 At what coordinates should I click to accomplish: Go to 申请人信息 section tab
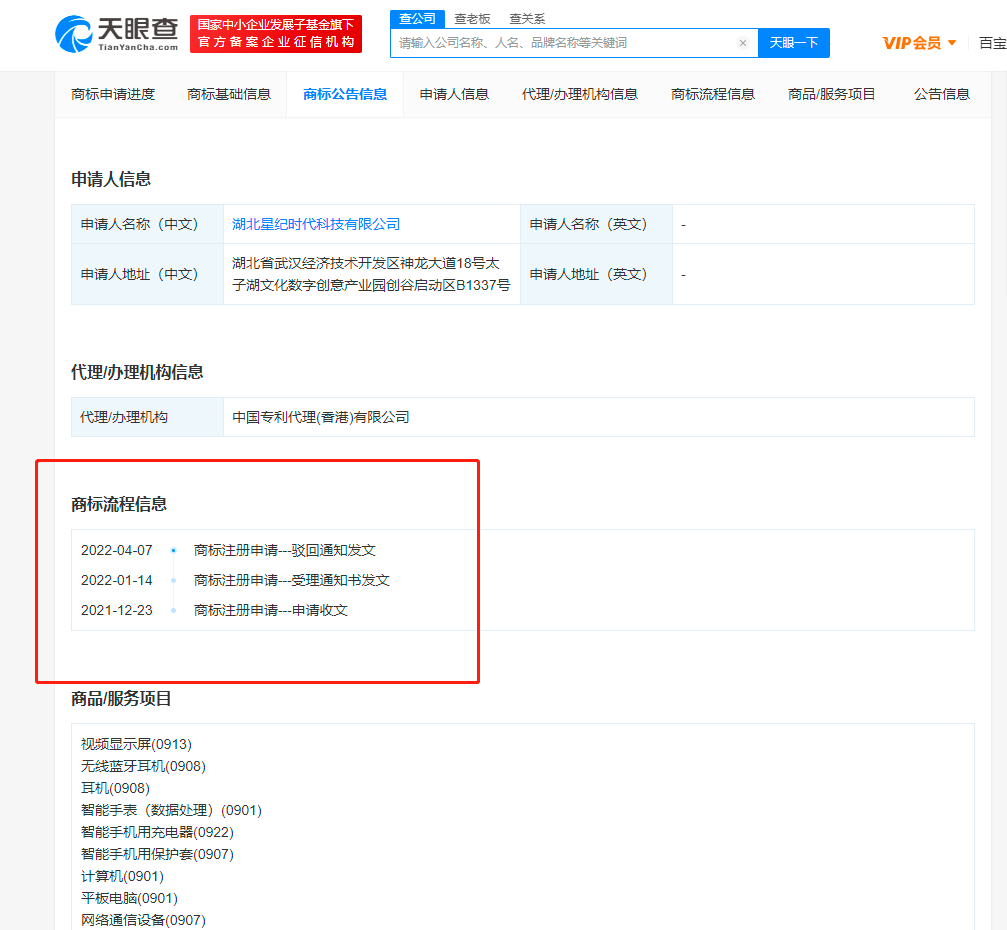(x=454, y=94)
